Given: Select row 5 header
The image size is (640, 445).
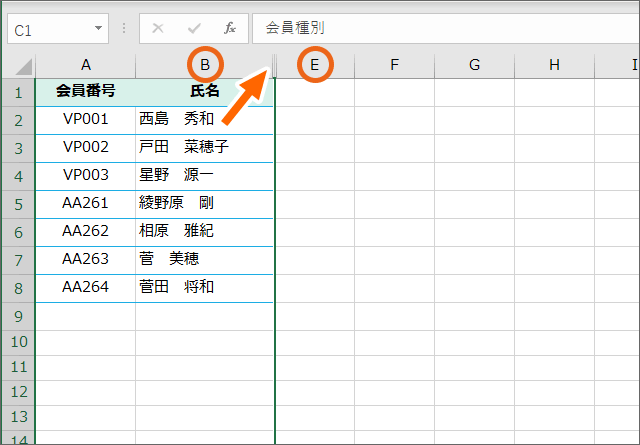Looking at the screenshot, I should 19,205.
